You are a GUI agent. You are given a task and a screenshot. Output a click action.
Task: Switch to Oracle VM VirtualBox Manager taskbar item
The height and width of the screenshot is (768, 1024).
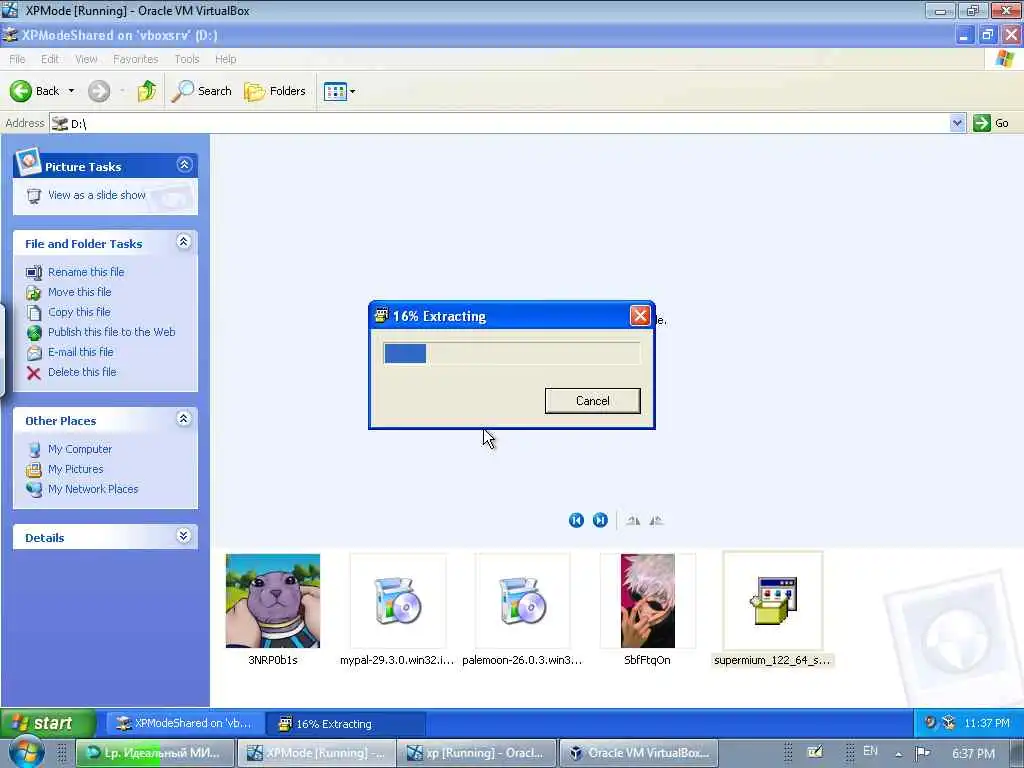[x=639, y=753]
